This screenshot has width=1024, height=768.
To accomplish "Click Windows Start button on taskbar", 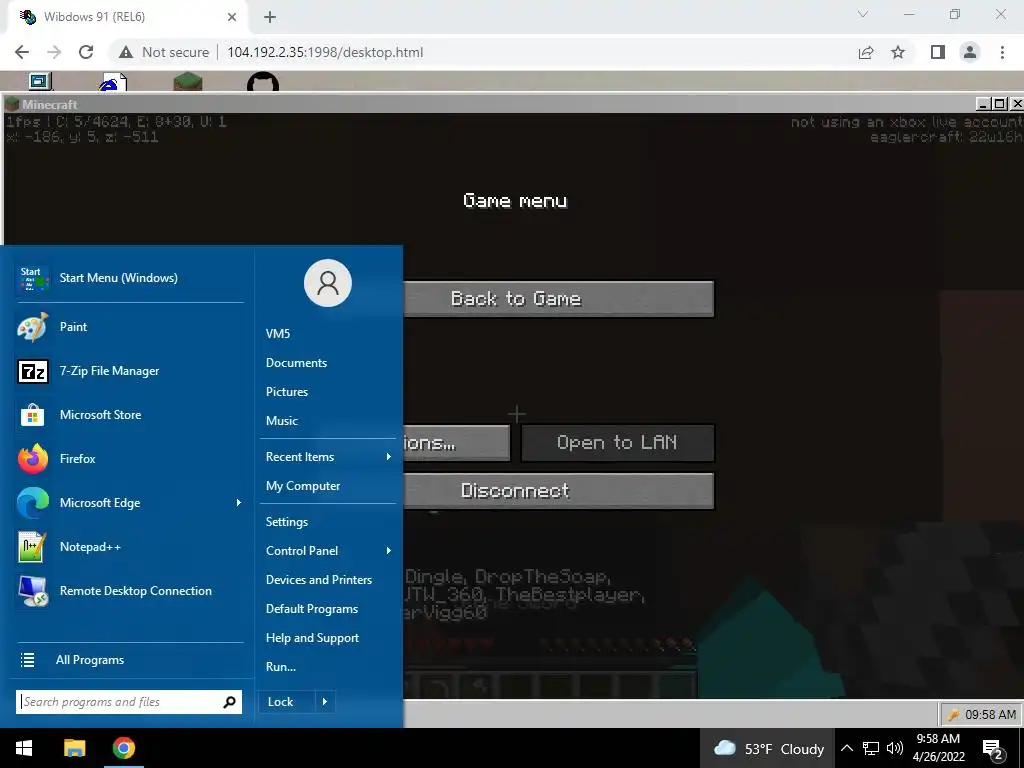I will click(24, 748).
